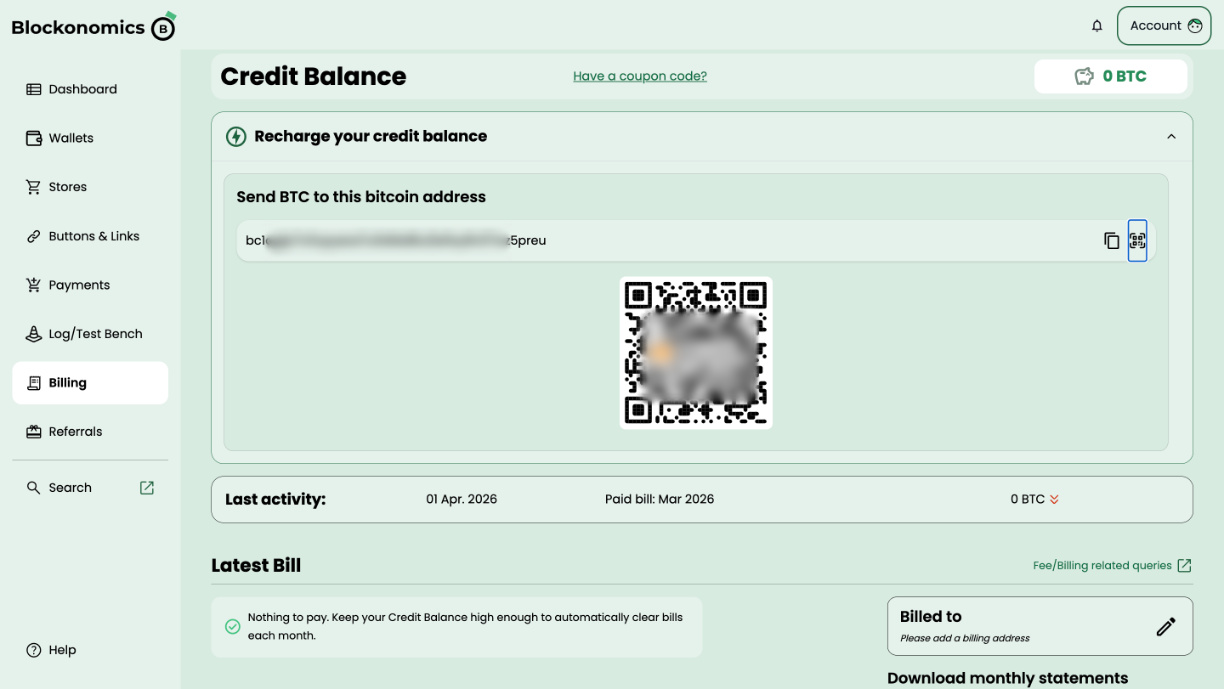Click 'Latest Bill' heading
1224x689 pixels.
tap(256, 565)
